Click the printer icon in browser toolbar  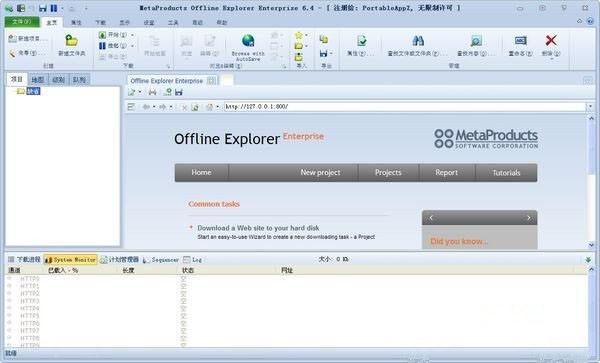[152, 92]
